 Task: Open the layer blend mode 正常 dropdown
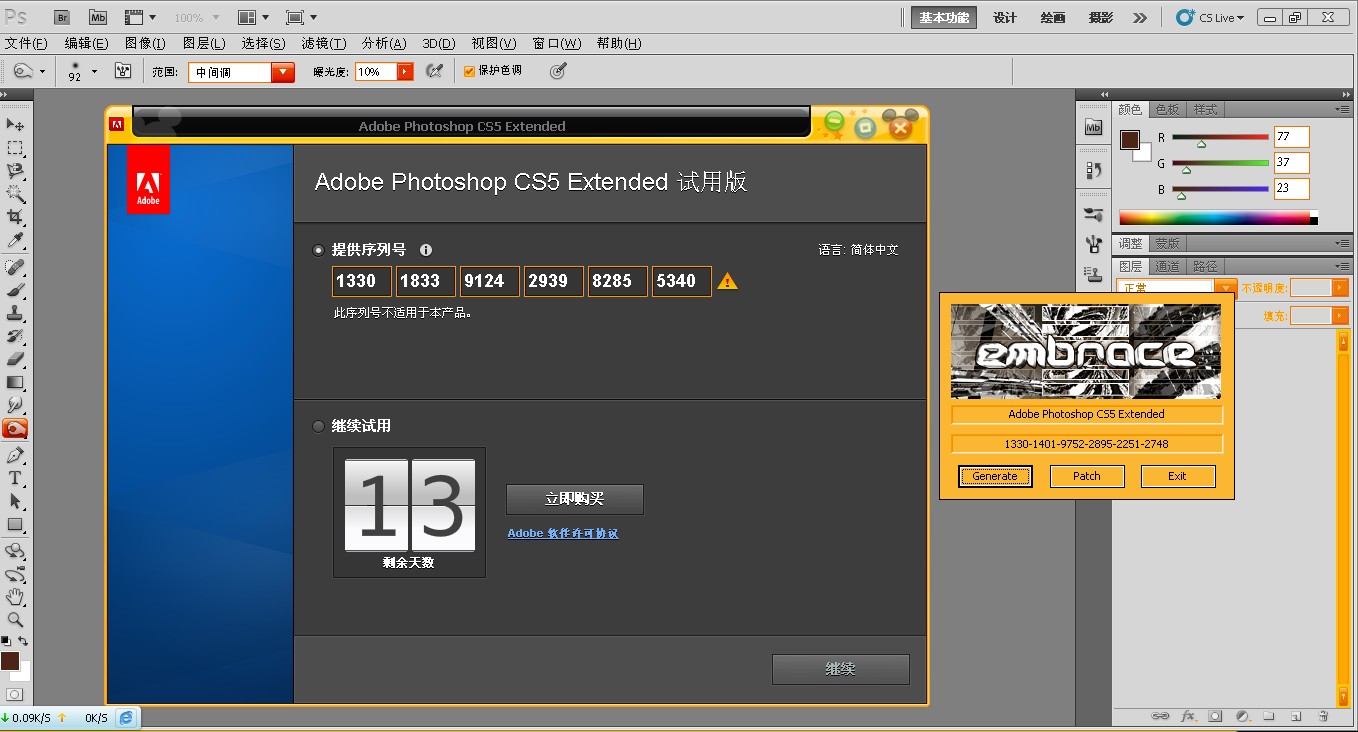point(1226,288)
